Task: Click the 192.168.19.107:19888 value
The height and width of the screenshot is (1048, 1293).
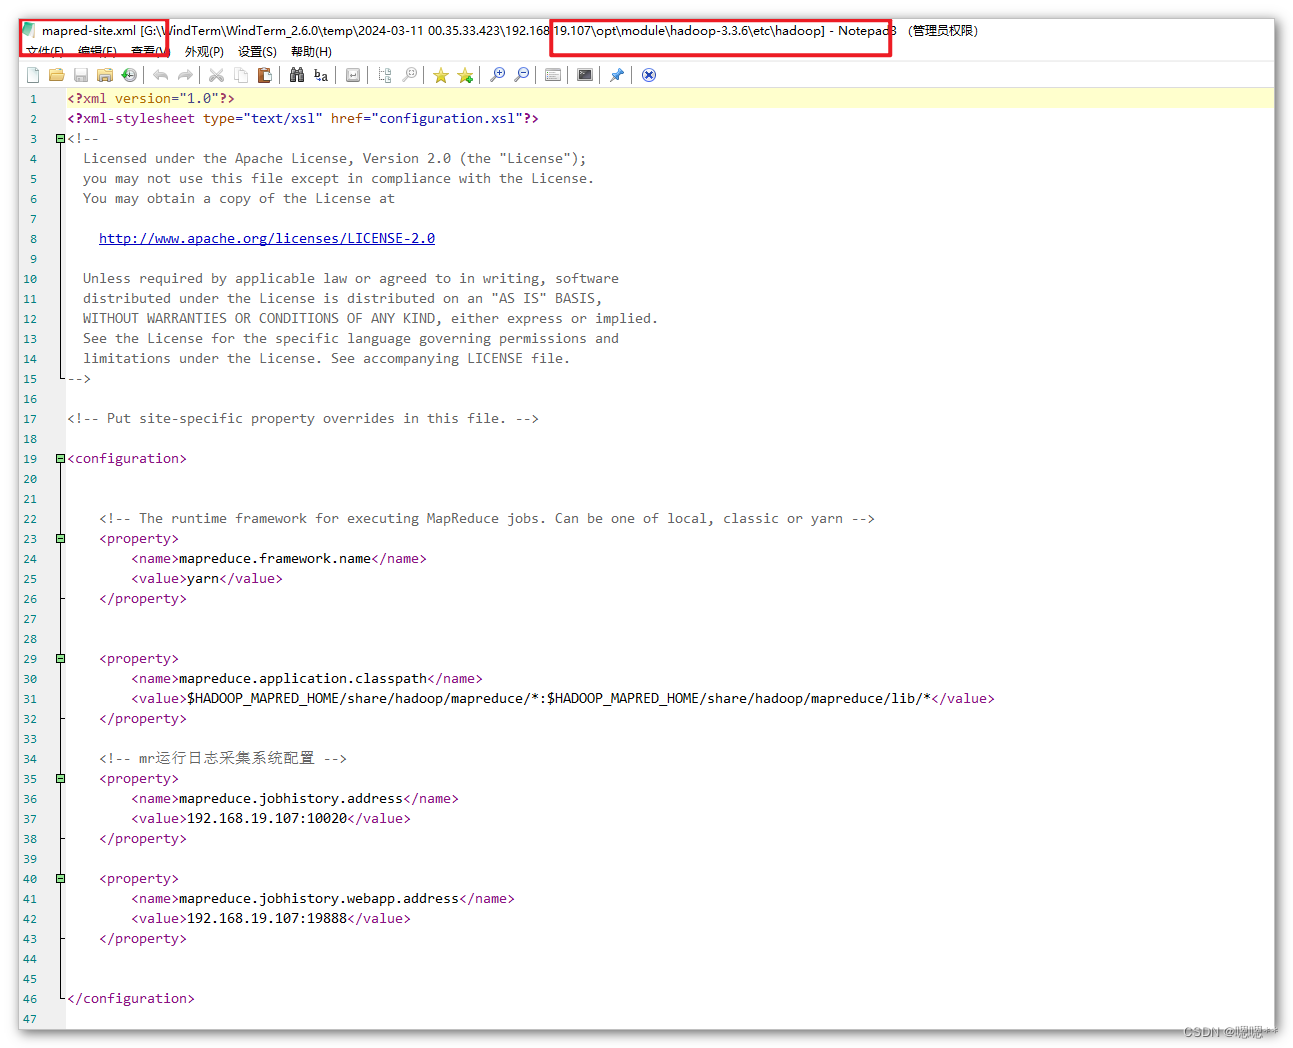Action: pyautogui.click(x=267, y=918)
